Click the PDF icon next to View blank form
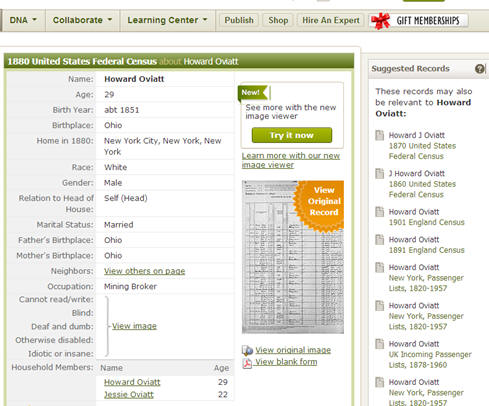The width and height of the screenshot is (489, 406). click(x=247, y=363)
